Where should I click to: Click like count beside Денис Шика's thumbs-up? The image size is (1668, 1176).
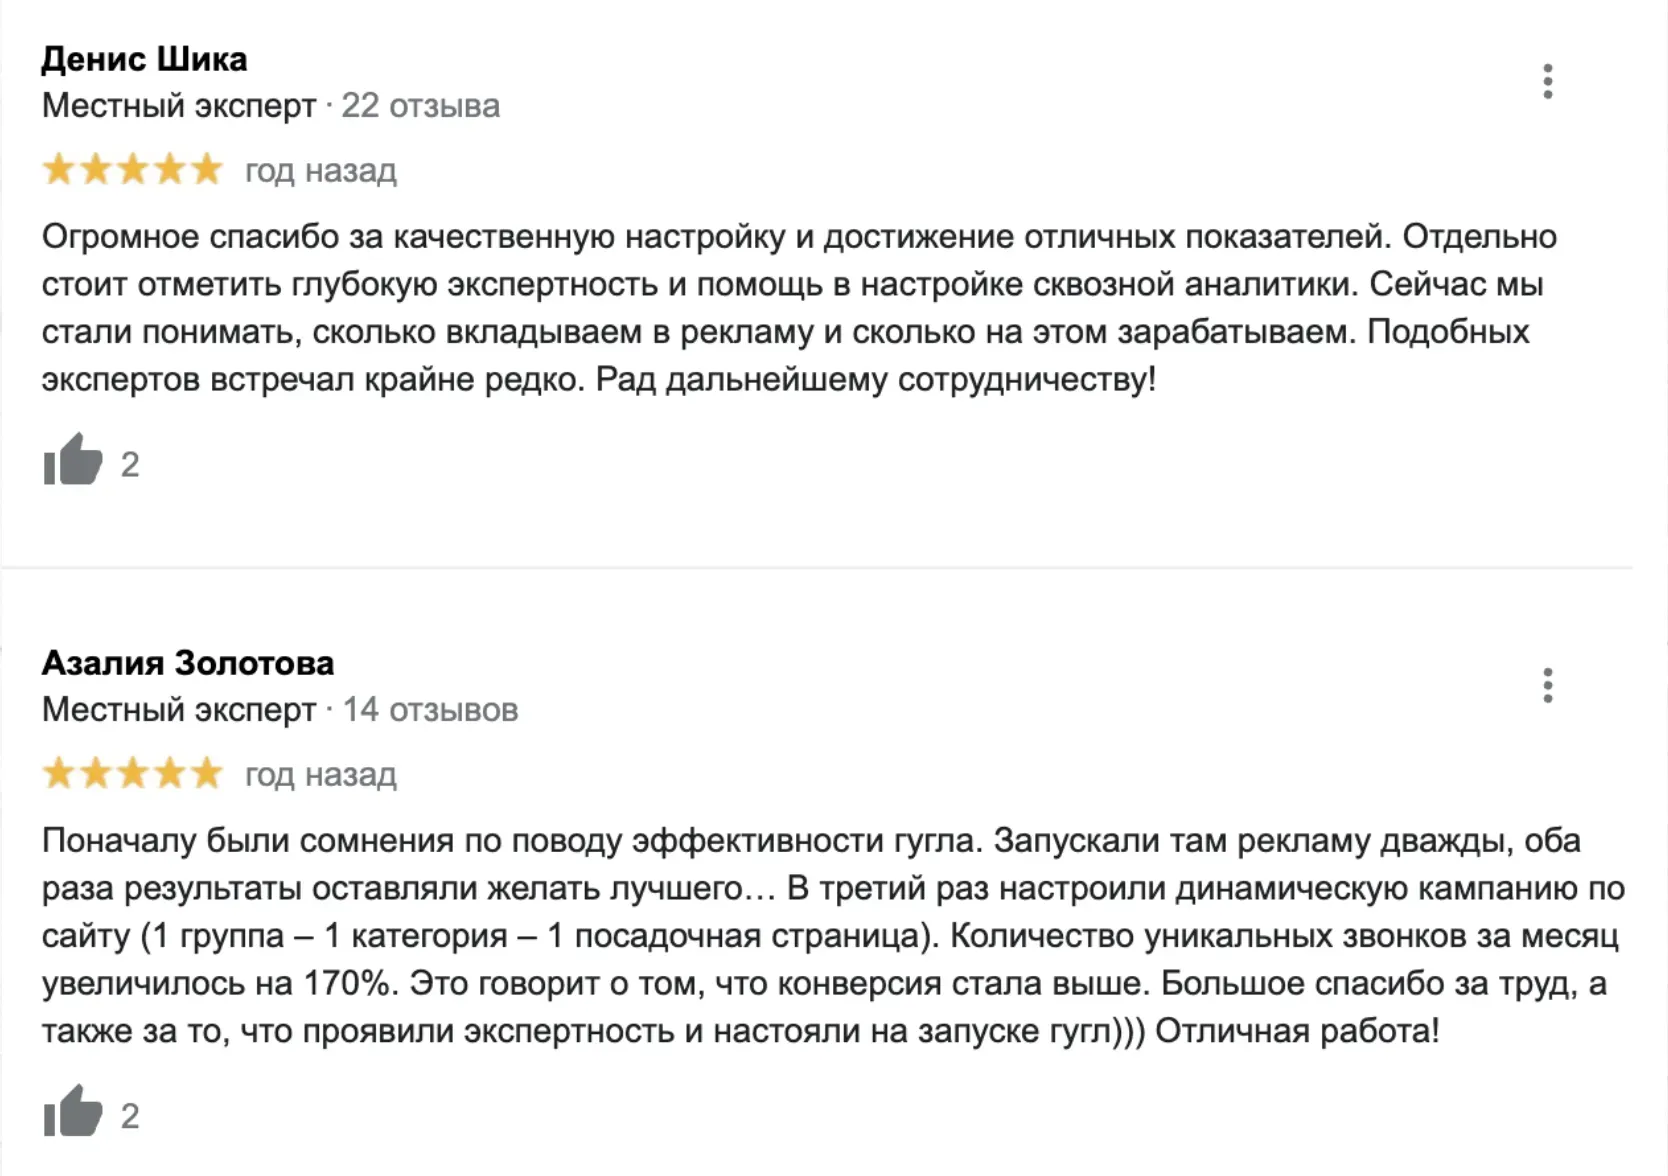(x=130, y=464)
